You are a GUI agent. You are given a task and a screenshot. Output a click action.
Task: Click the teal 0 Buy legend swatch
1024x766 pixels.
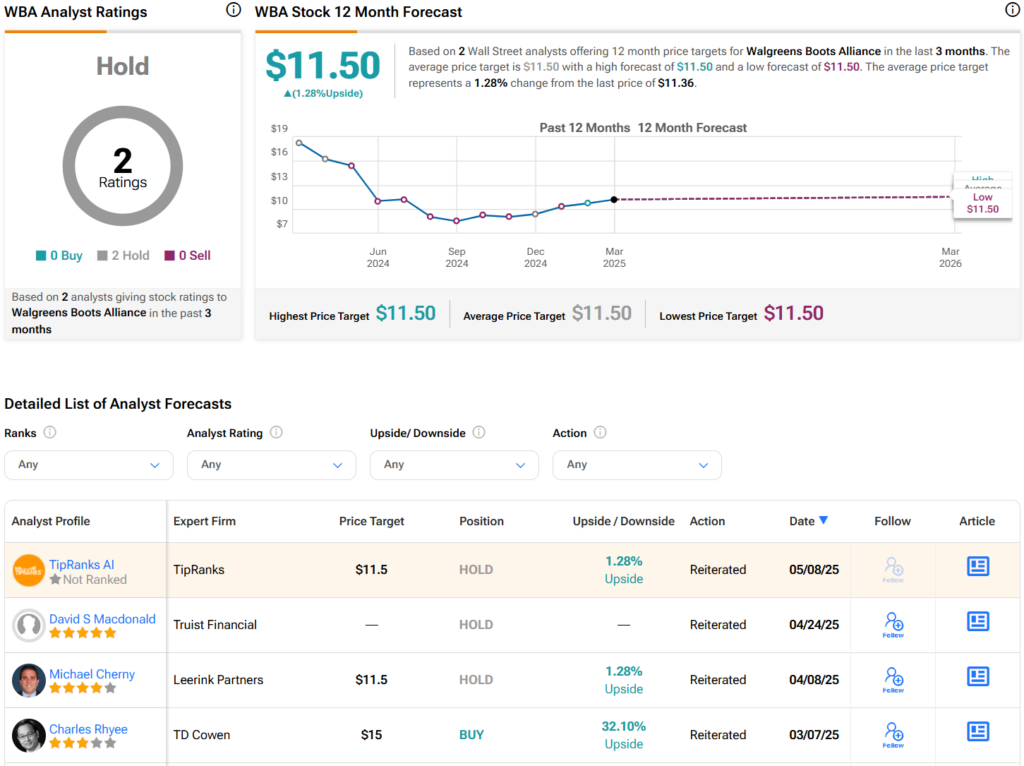coord(40,255)
